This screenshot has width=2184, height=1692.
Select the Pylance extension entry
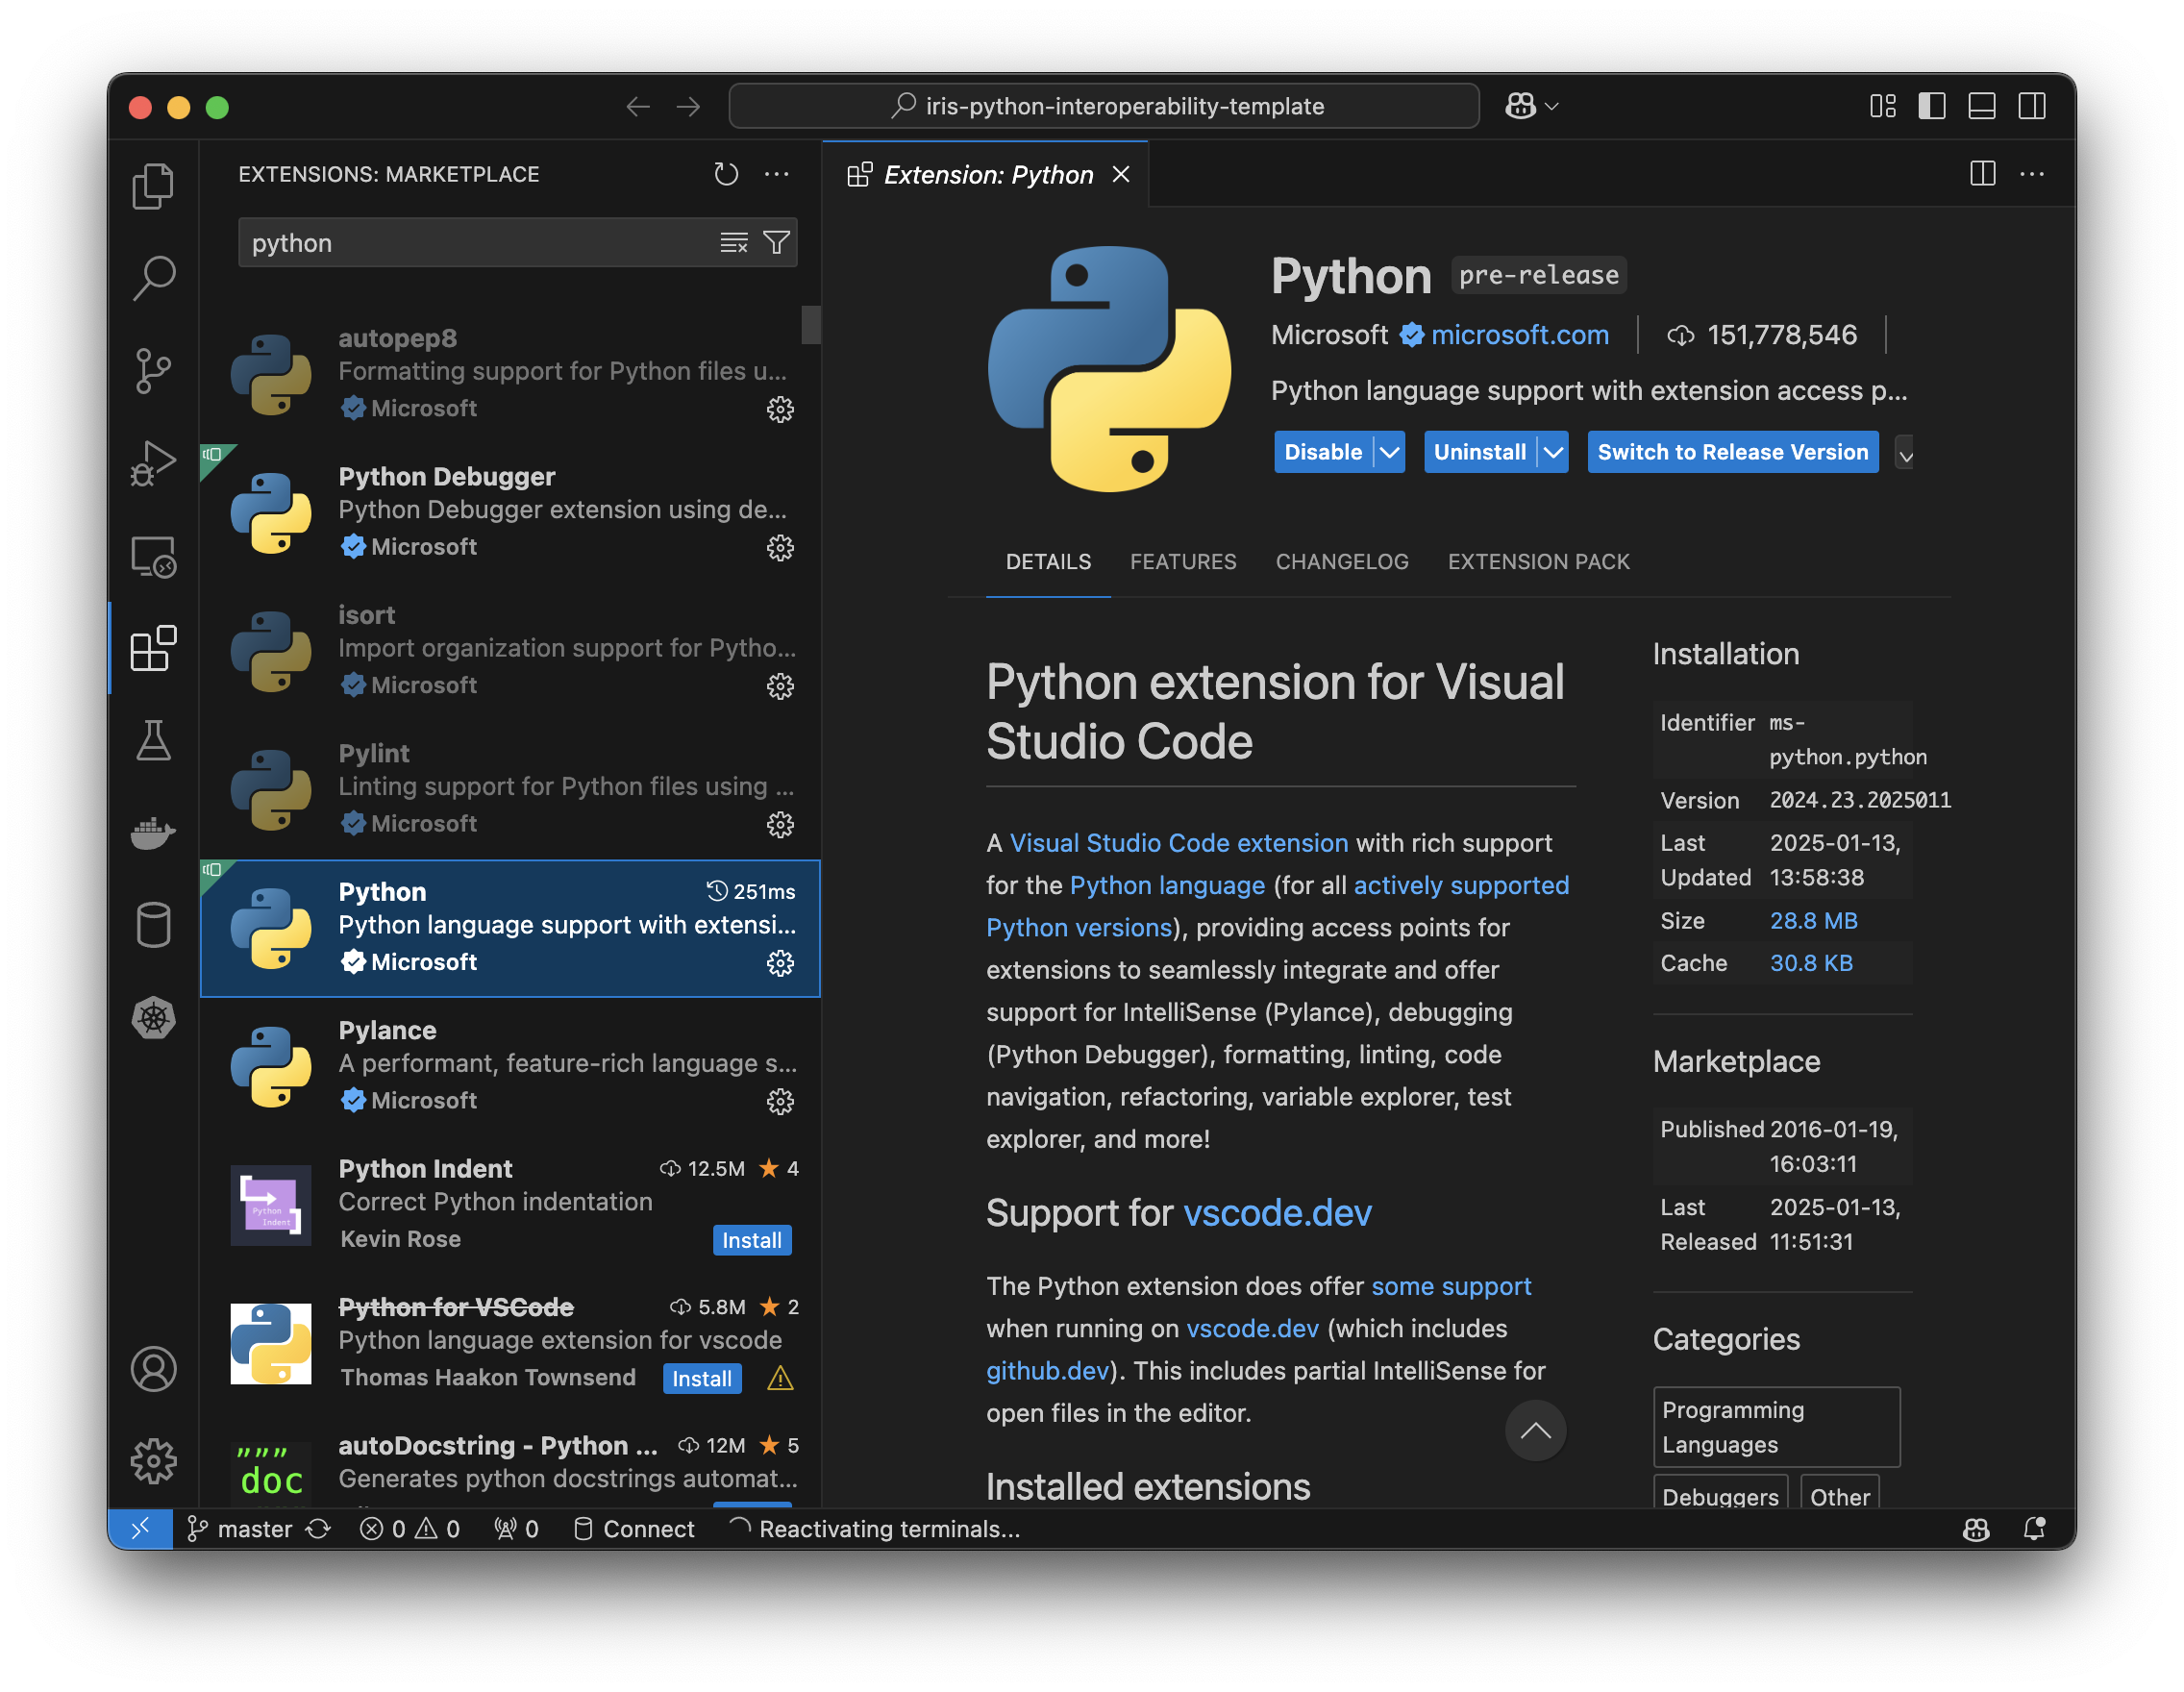click(511, 1067)
